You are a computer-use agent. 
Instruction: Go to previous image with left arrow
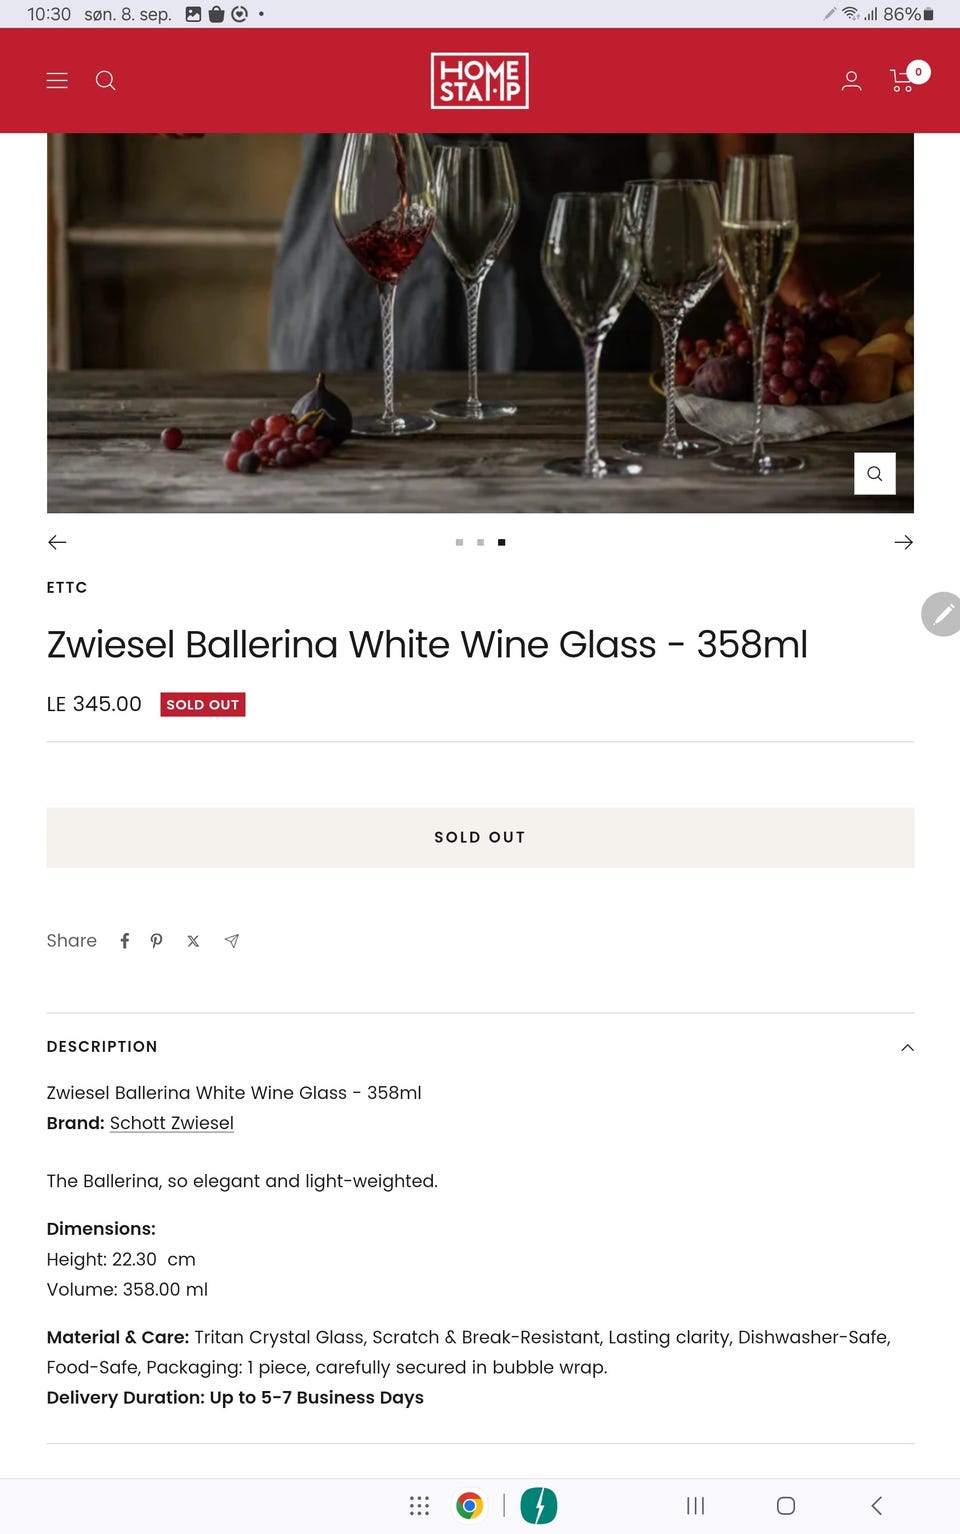(x=57, y=542)
